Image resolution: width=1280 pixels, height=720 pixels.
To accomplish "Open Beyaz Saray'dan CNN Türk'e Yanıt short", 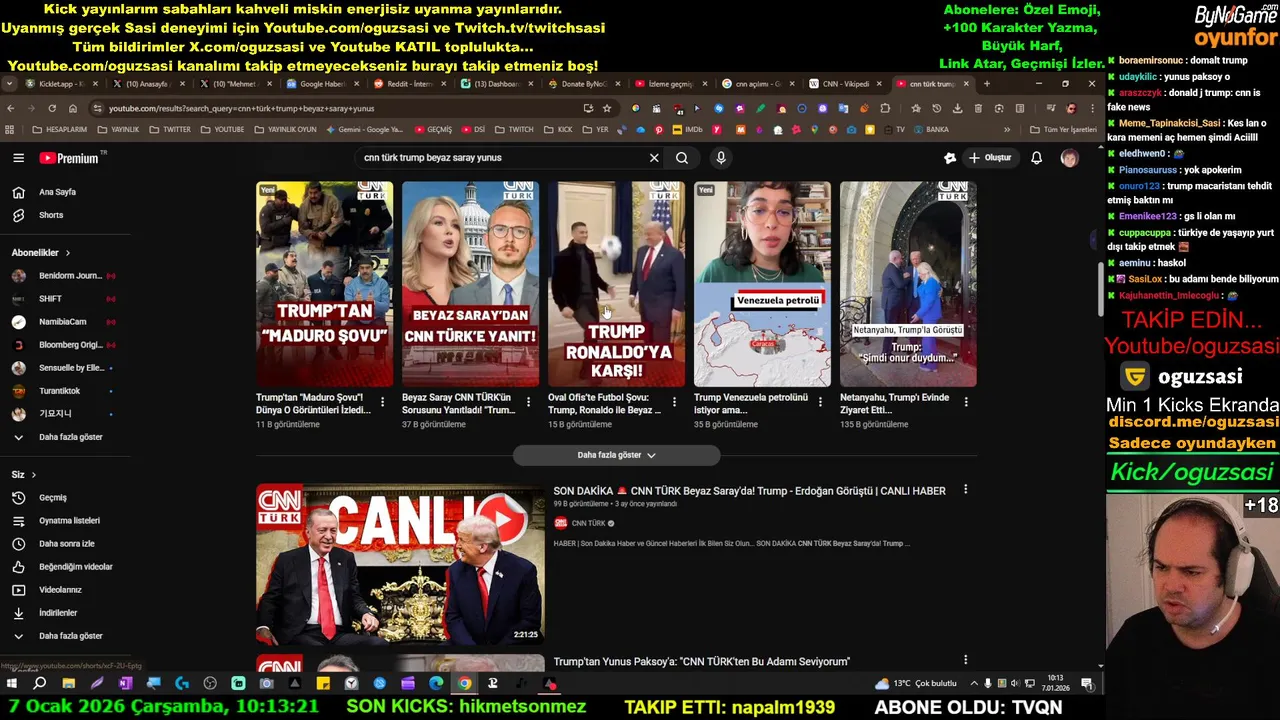I will pyautogui.click(x=470, y=284).
